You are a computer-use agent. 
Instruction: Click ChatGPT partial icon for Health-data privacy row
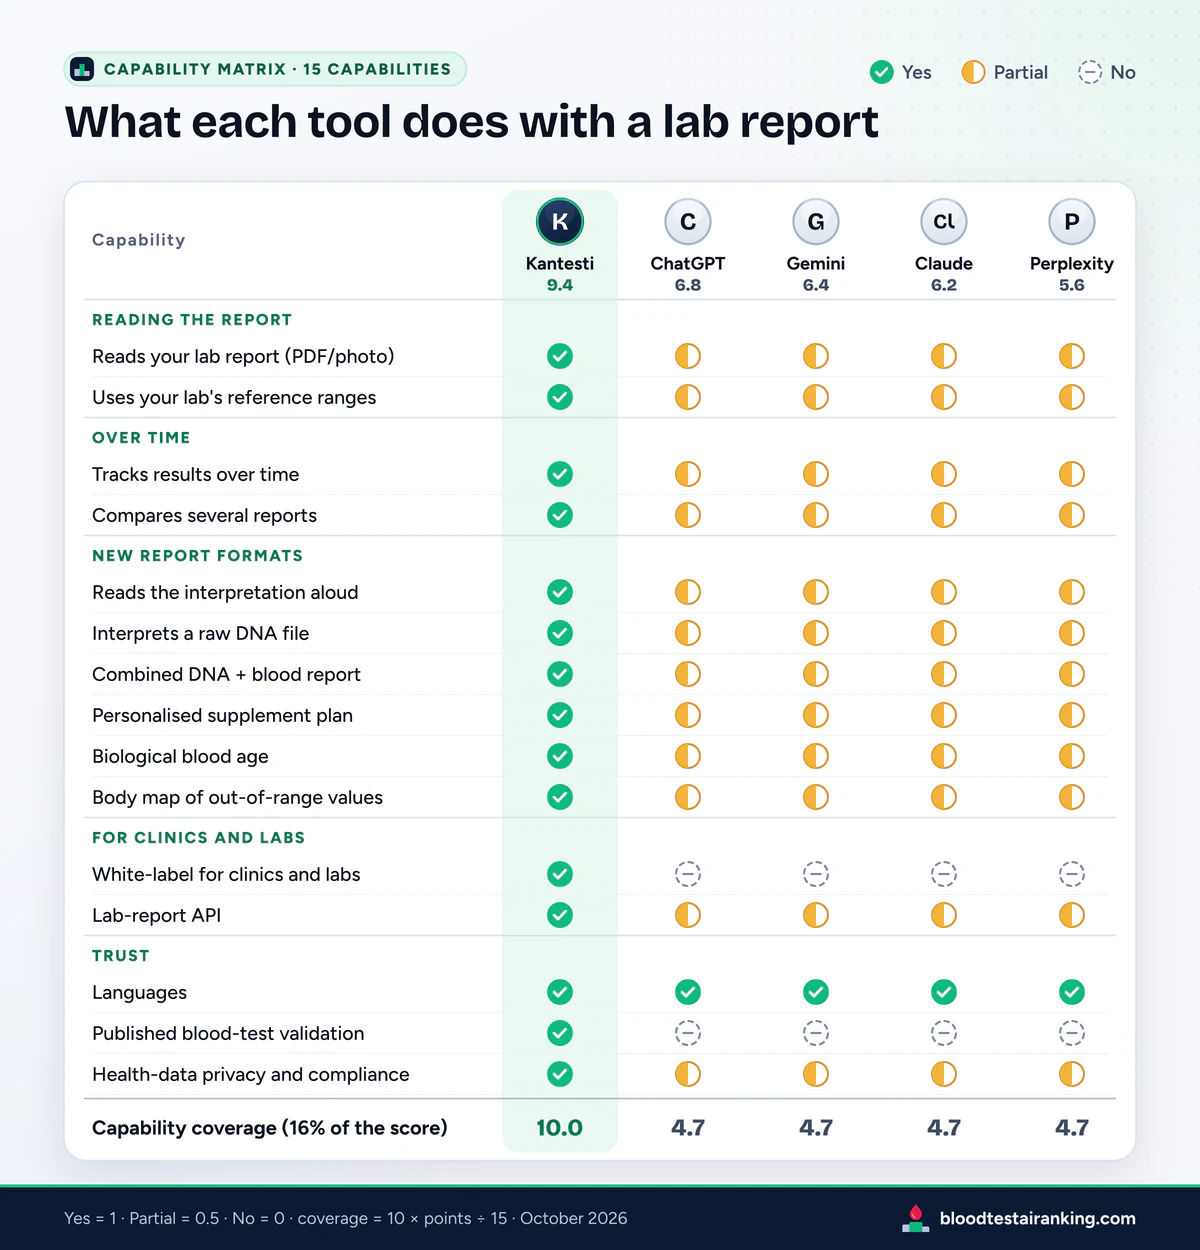click(x=688, y=1074)
